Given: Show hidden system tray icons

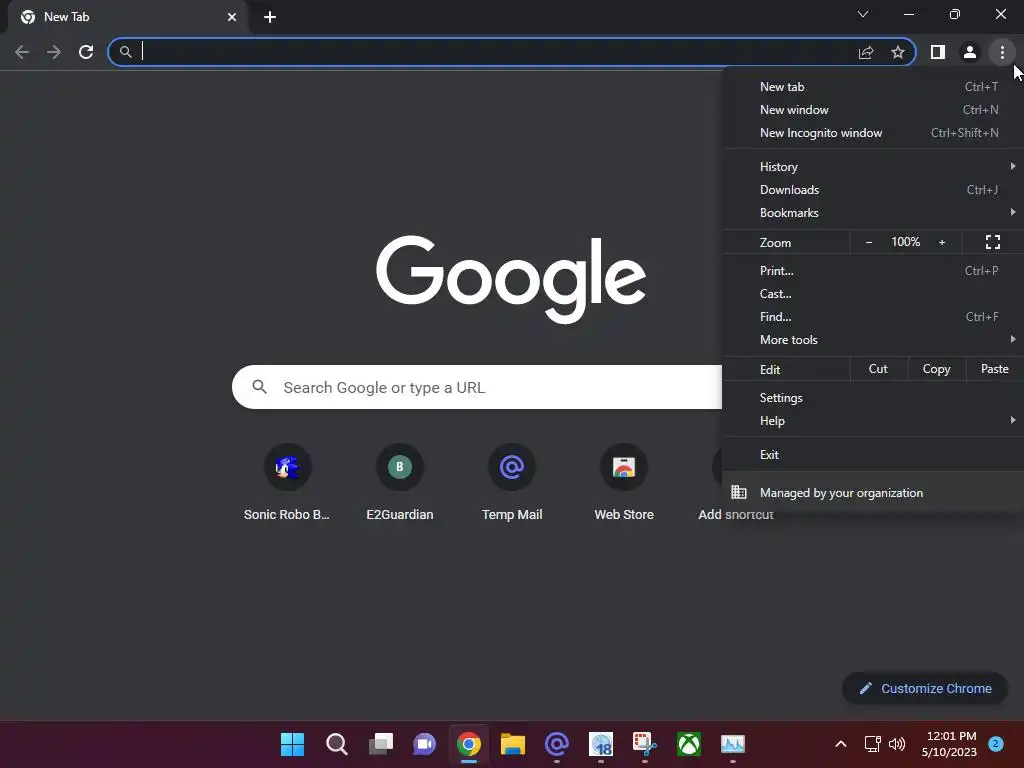Looking at the screenshot, I should [x=840, y=744].
